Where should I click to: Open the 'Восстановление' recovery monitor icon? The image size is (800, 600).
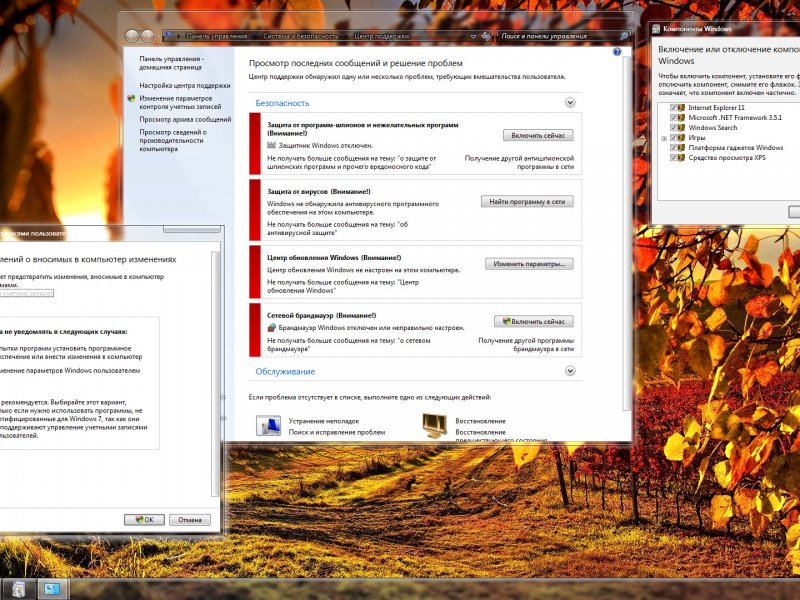434,426
